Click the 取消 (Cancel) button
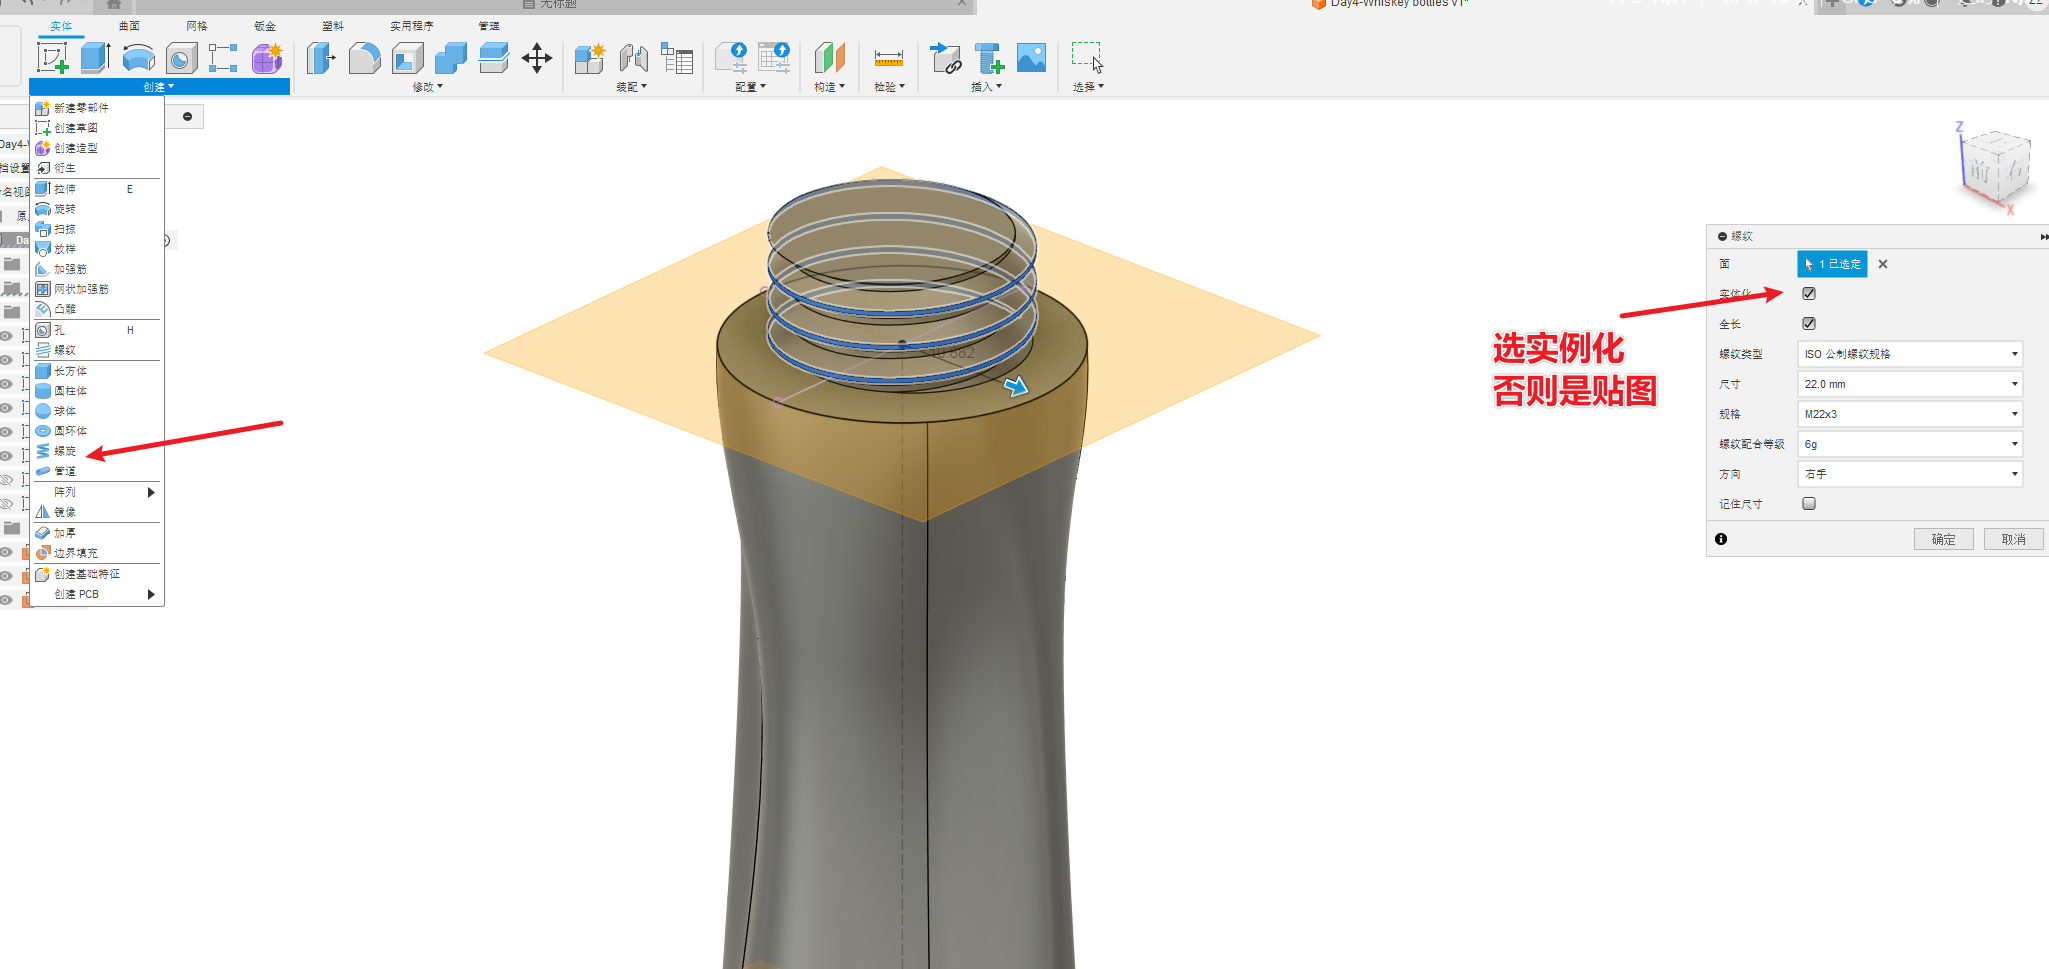 click(2013, 539)
